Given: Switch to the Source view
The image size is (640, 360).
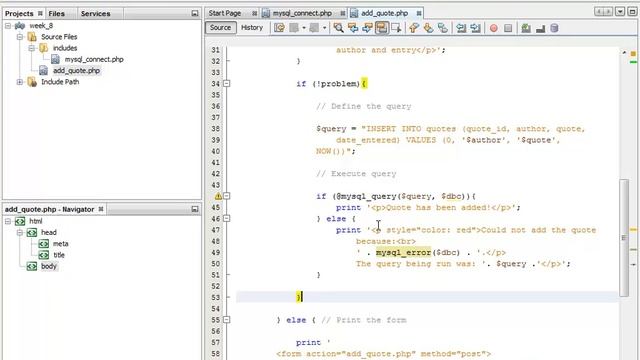Looking at the screenshot, I should click(220, 27).
